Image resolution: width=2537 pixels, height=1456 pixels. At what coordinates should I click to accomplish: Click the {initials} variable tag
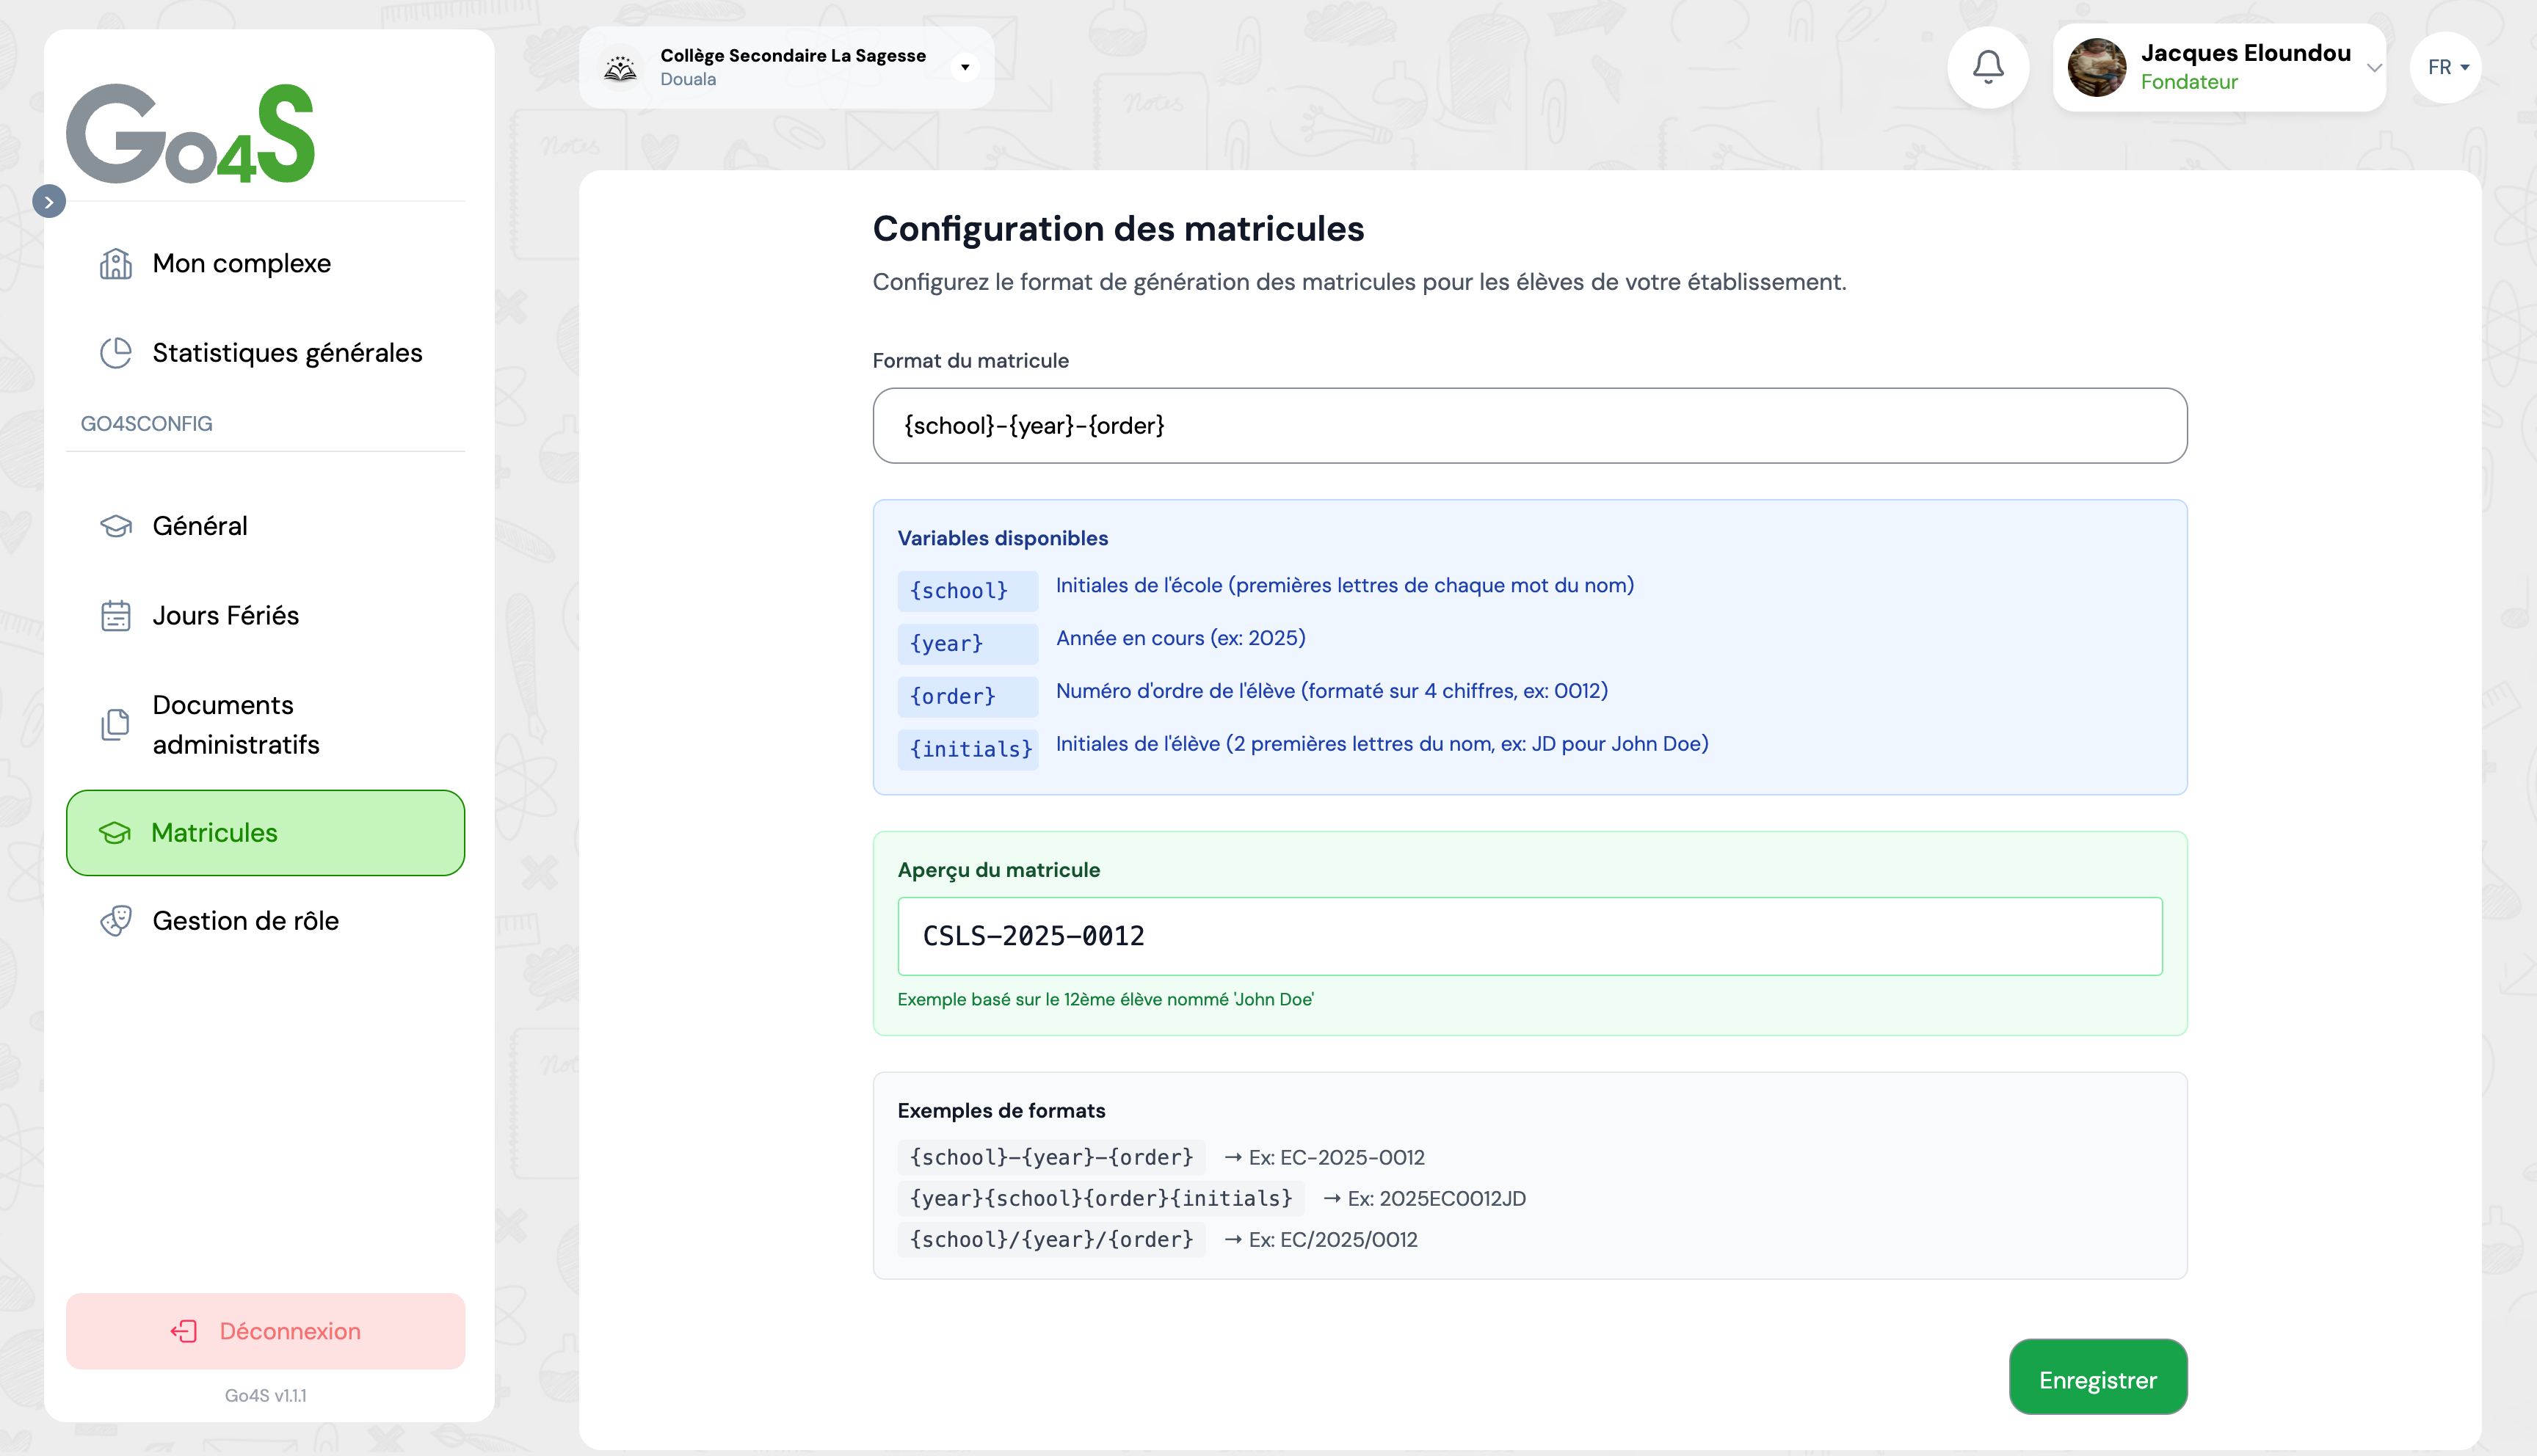tap(968, 749)
